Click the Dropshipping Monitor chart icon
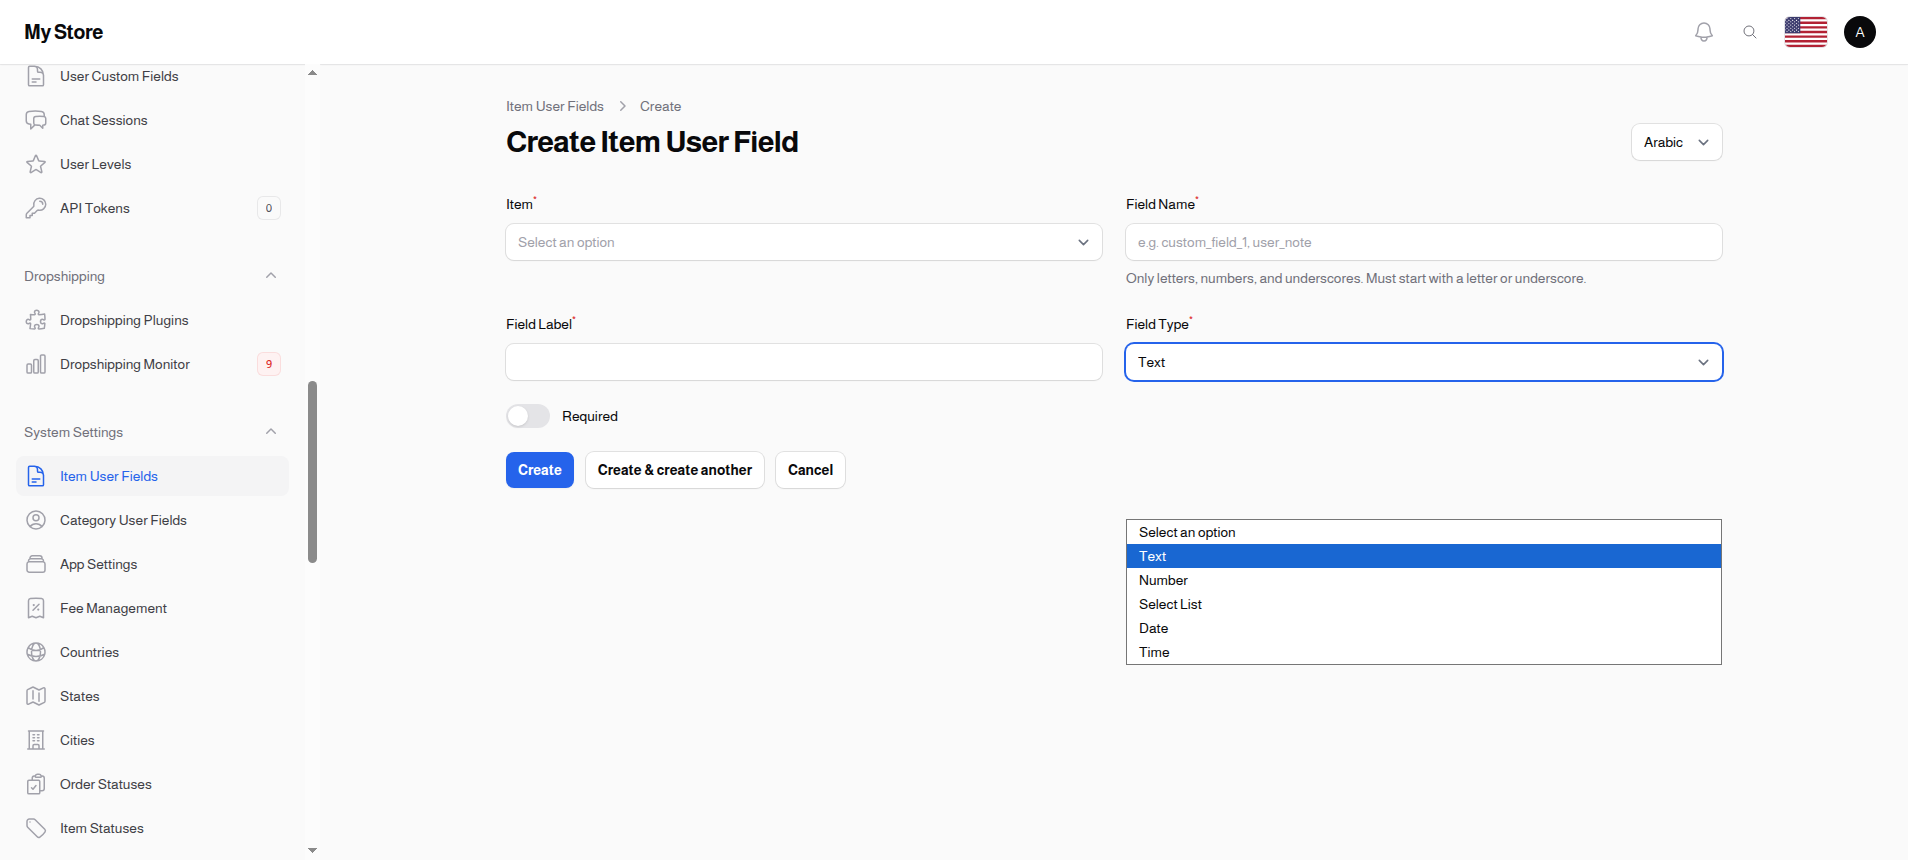The width and height of the screenshot is (1908, 860). pos(36,364)
